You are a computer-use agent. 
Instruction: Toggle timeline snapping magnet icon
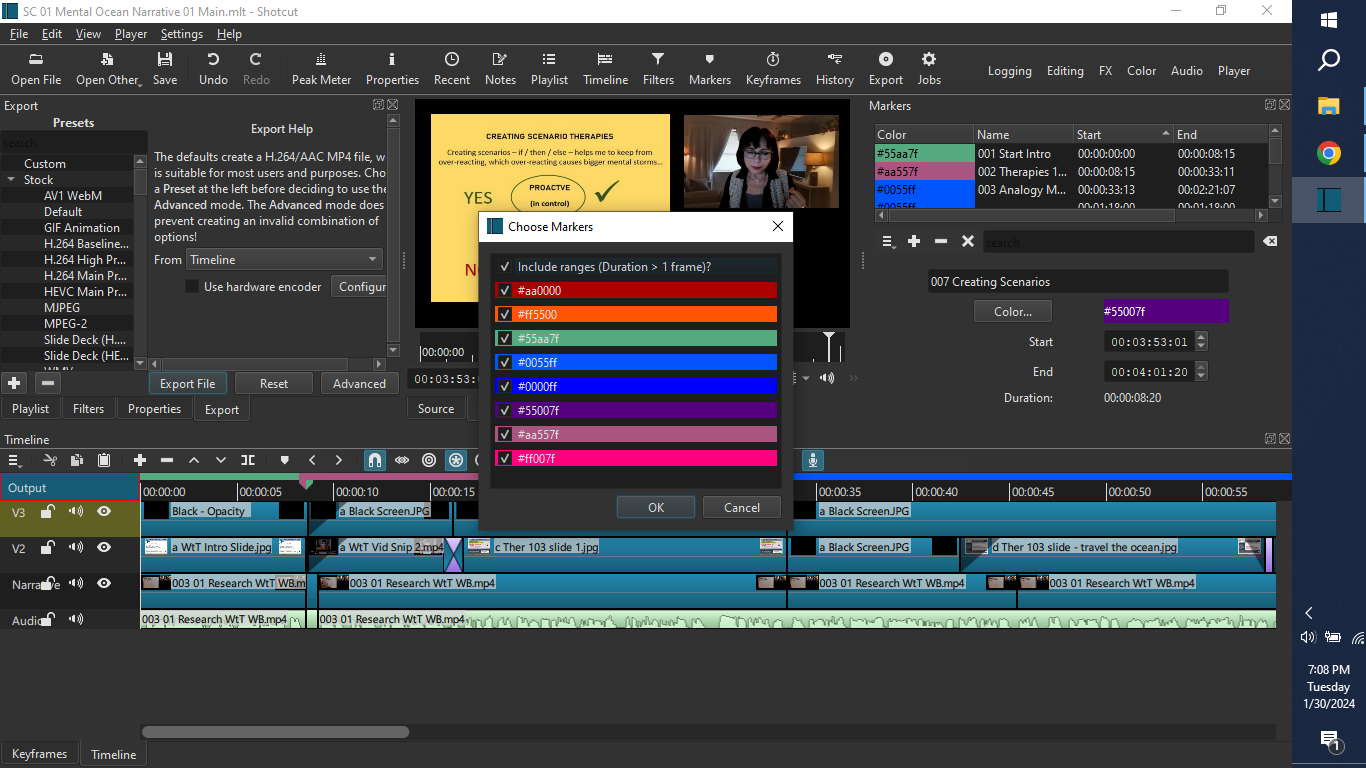coord(374,460)
